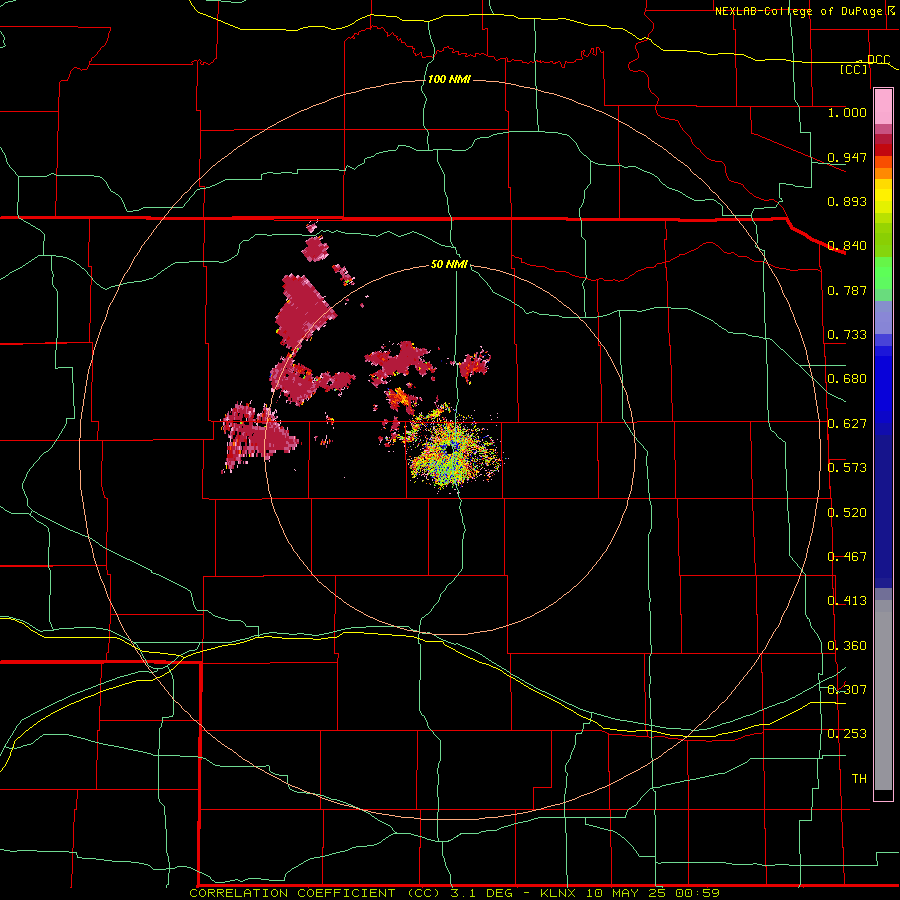
Task: Click the DCC label above the legend
Action: tap(878, 60)
